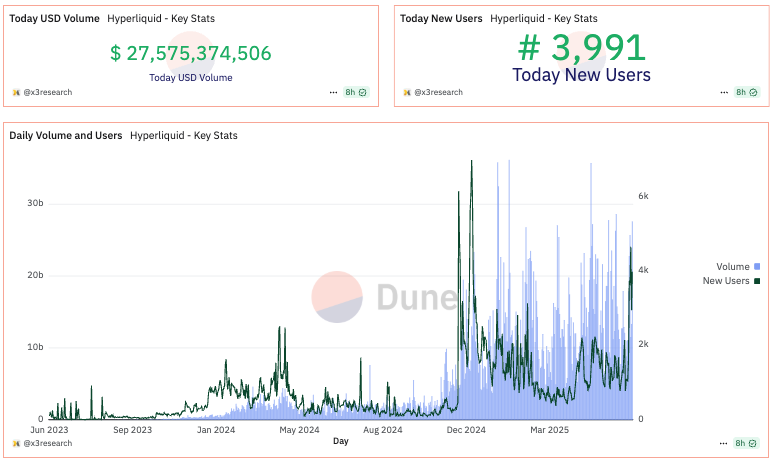
Task: Click the 8h refresh badge on Daily Volume chart
Action: [x=746, y=443]
